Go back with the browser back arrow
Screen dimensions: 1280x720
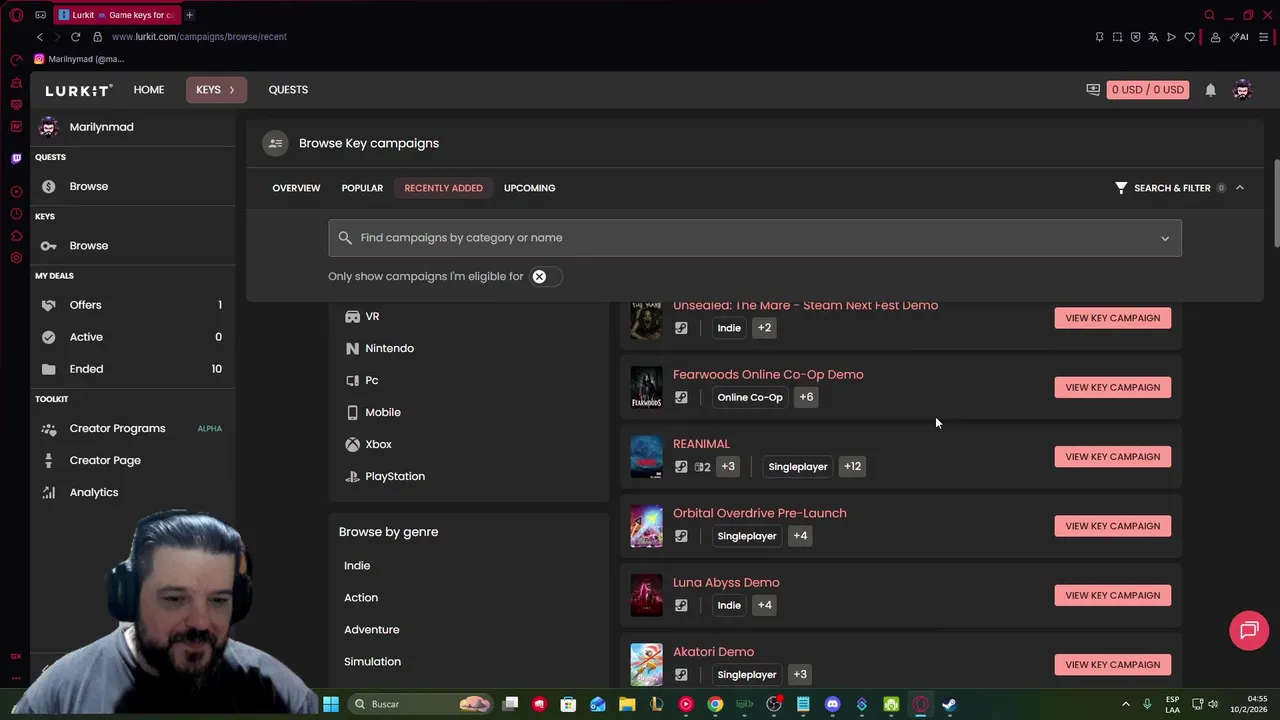(40, 37)
